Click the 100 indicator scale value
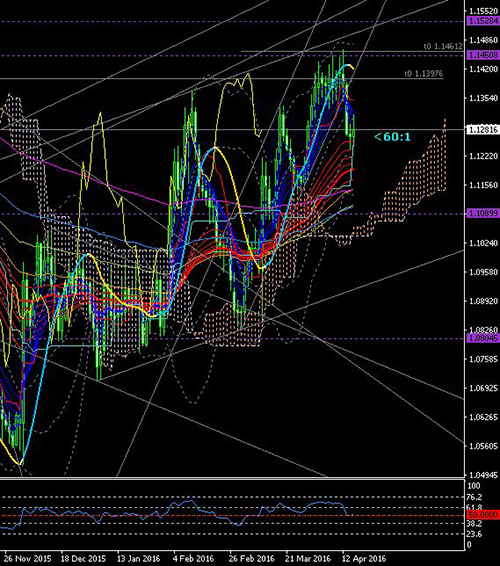The height and width of the screenshot is (566, 500). point(474,486)
